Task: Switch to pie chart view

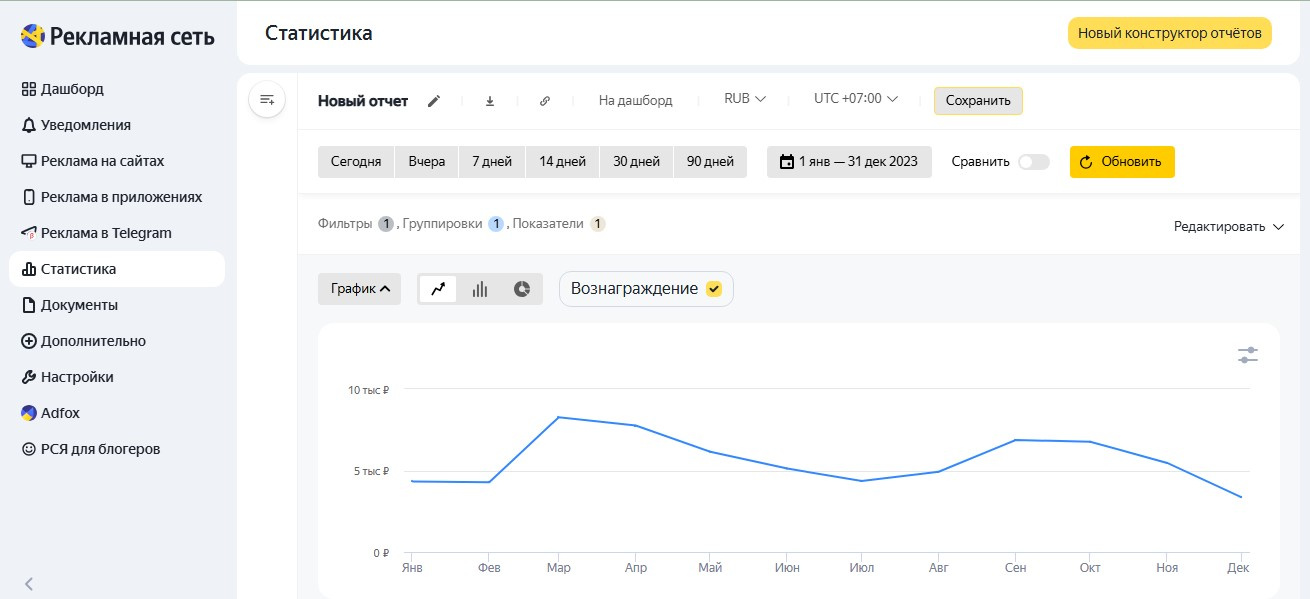Action: click(521, 289)
